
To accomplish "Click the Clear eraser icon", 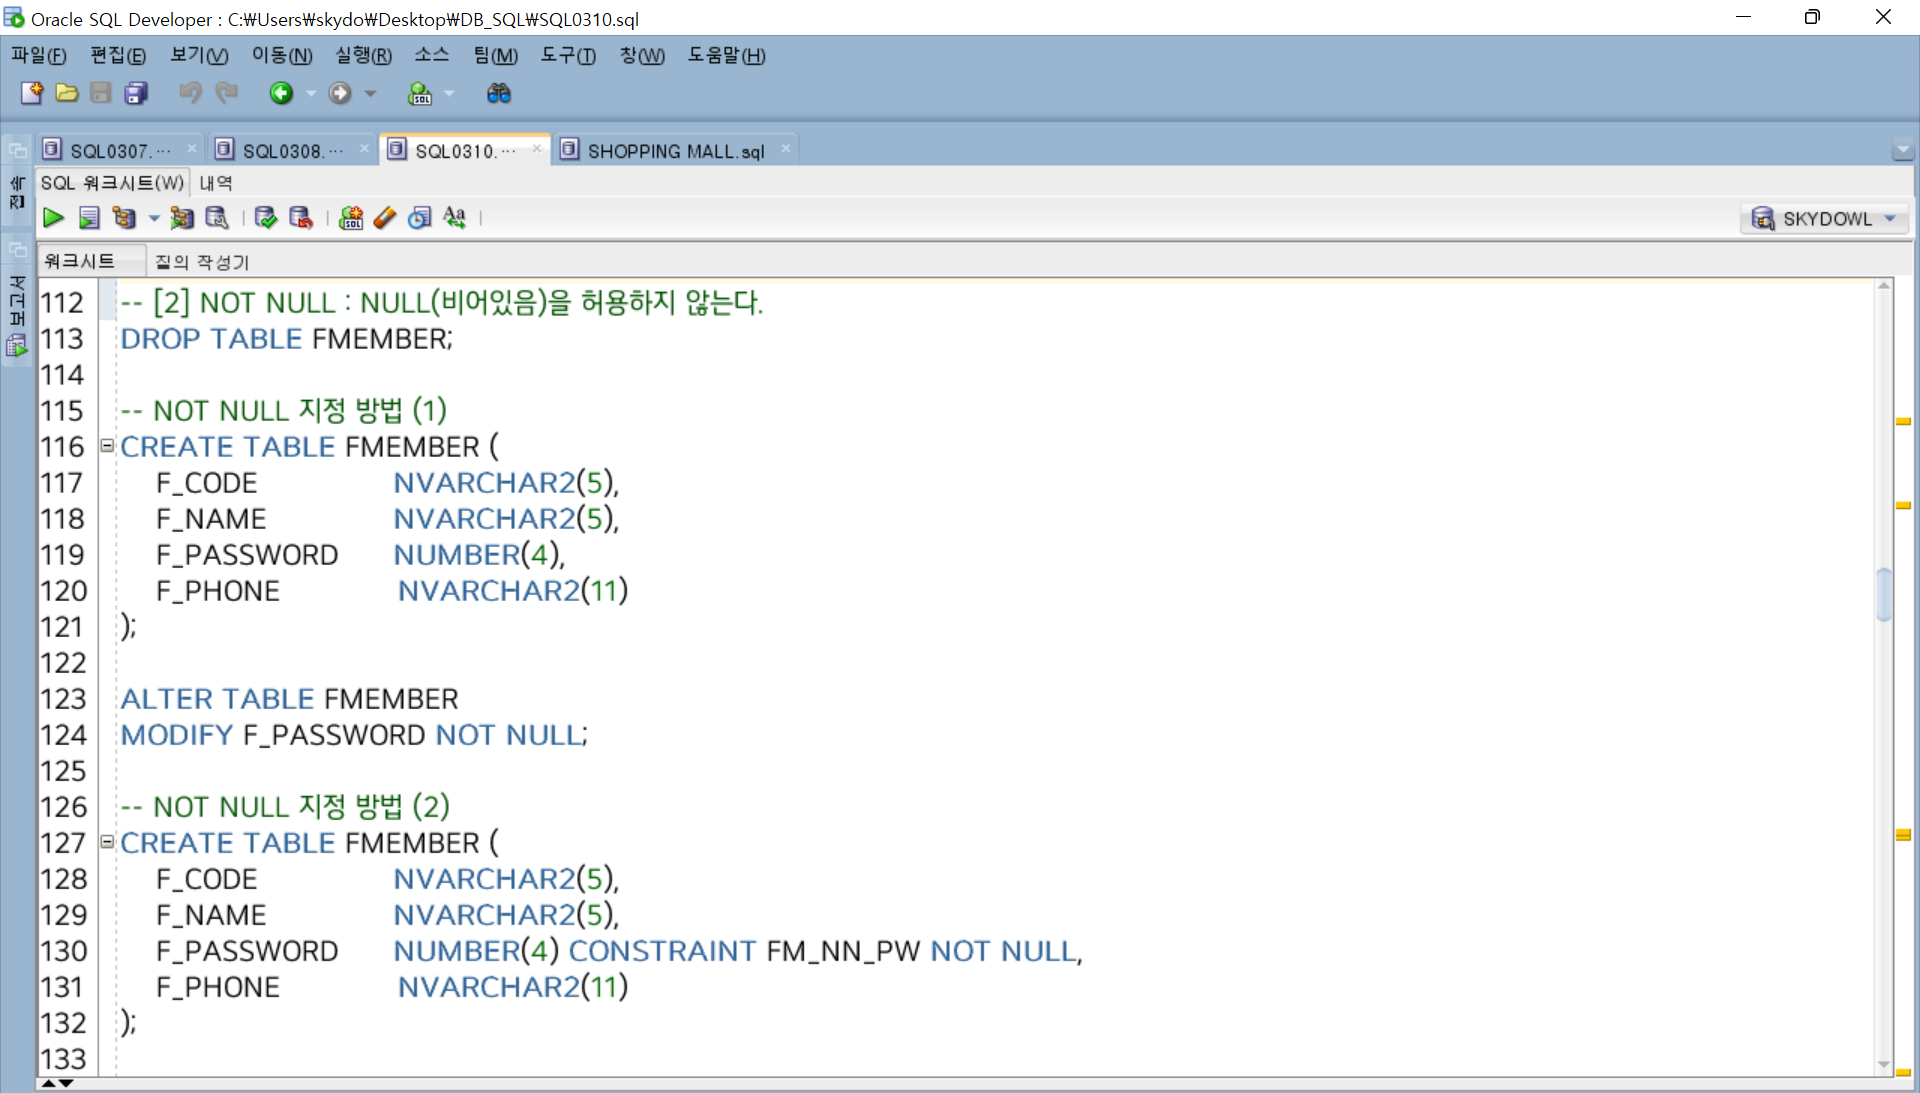I will click(385, 218).
